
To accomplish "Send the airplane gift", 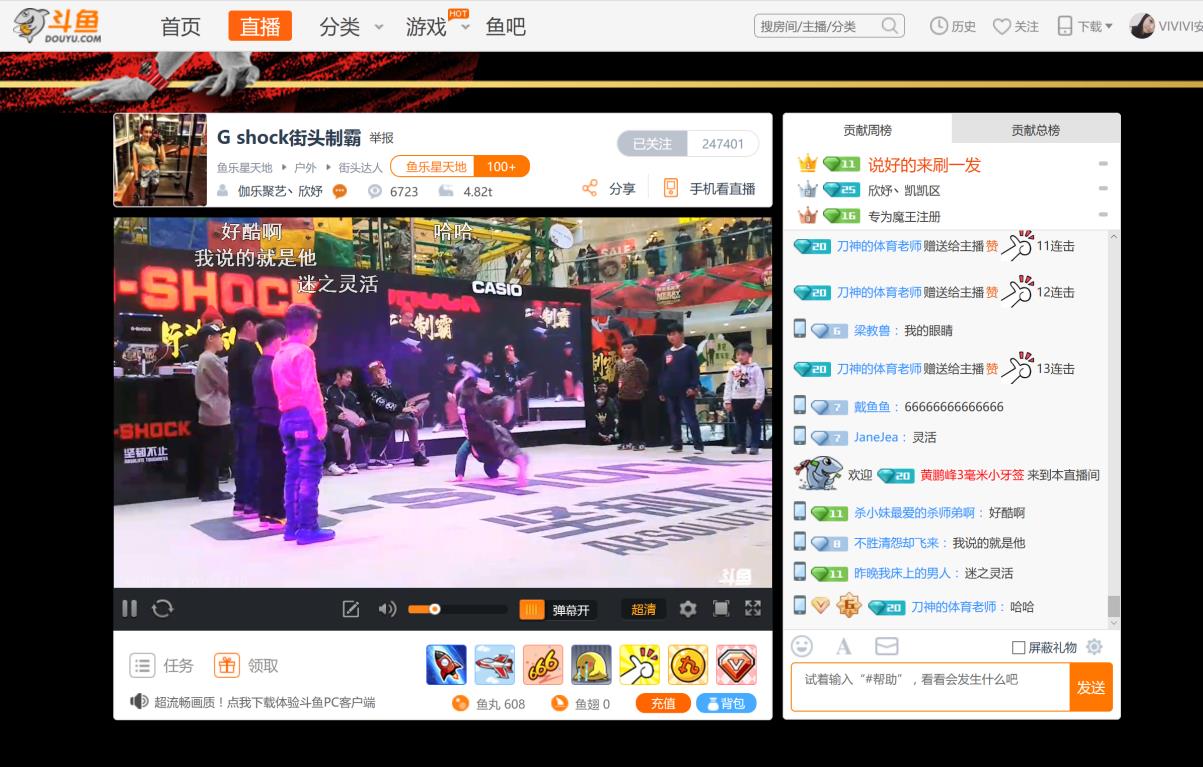I will [494, 665].
